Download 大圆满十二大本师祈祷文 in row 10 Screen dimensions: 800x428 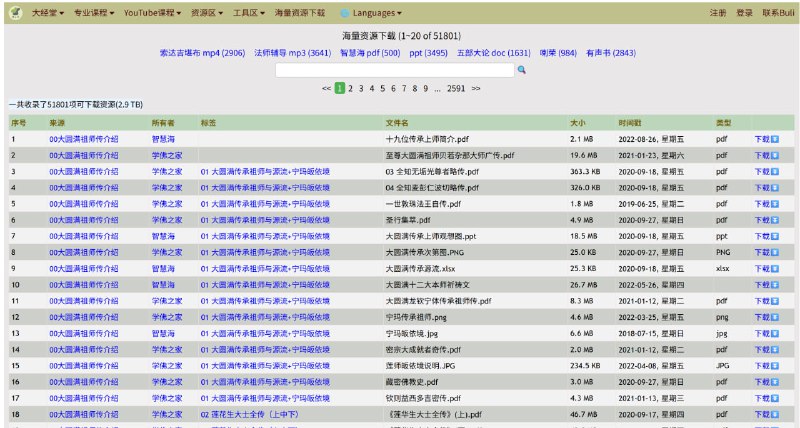click(x=766, y=285)
